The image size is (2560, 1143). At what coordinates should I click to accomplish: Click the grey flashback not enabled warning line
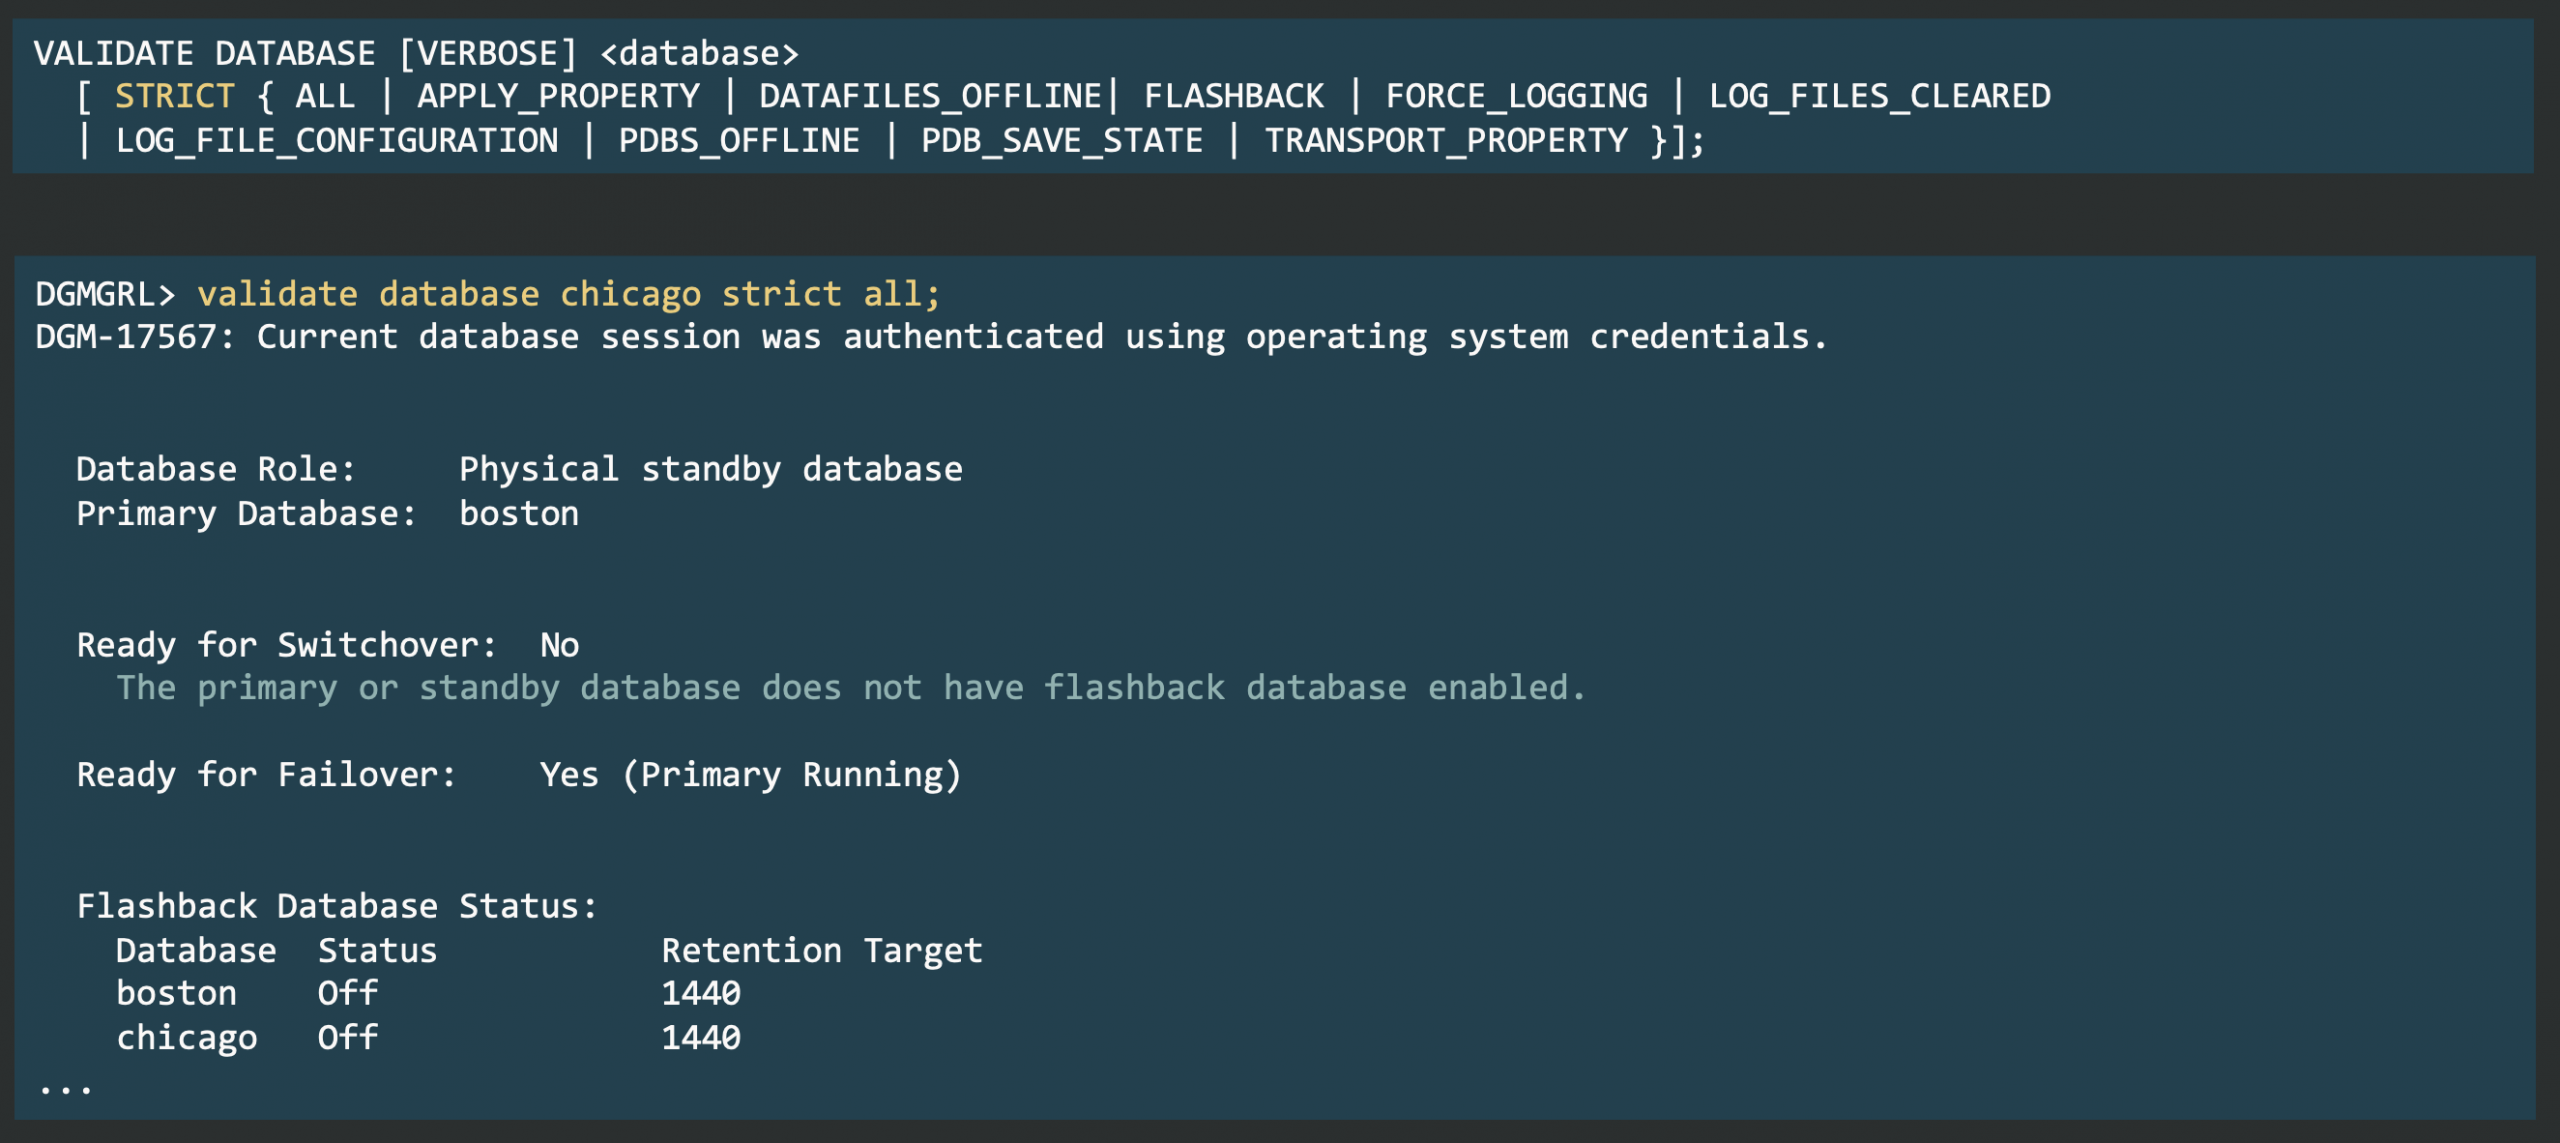pyautogui.click(x=850, y=688)
